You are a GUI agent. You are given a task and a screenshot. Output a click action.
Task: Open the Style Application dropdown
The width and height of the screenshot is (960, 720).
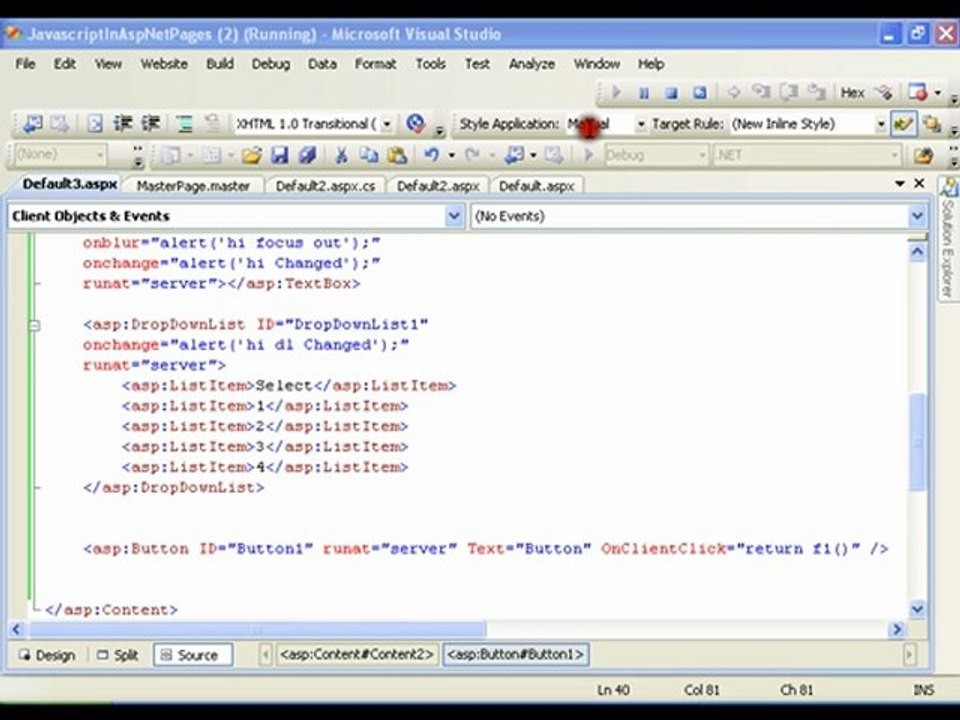[x=640, y=124]
